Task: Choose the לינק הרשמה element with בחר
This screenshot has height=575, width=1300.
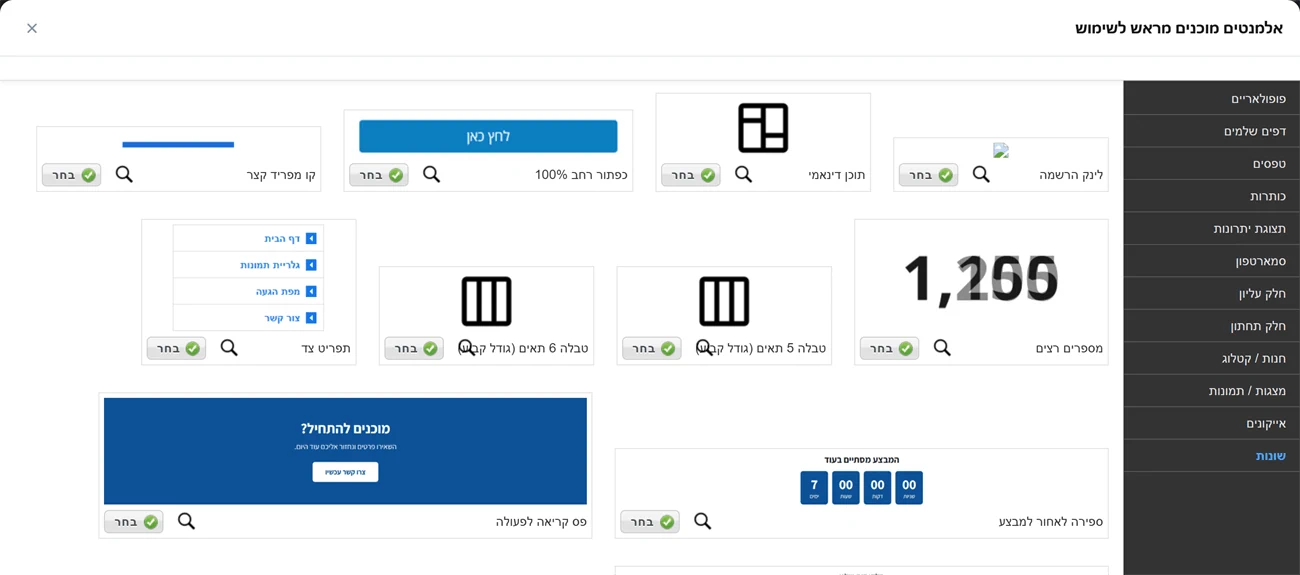Action: (x=928, y=175)
